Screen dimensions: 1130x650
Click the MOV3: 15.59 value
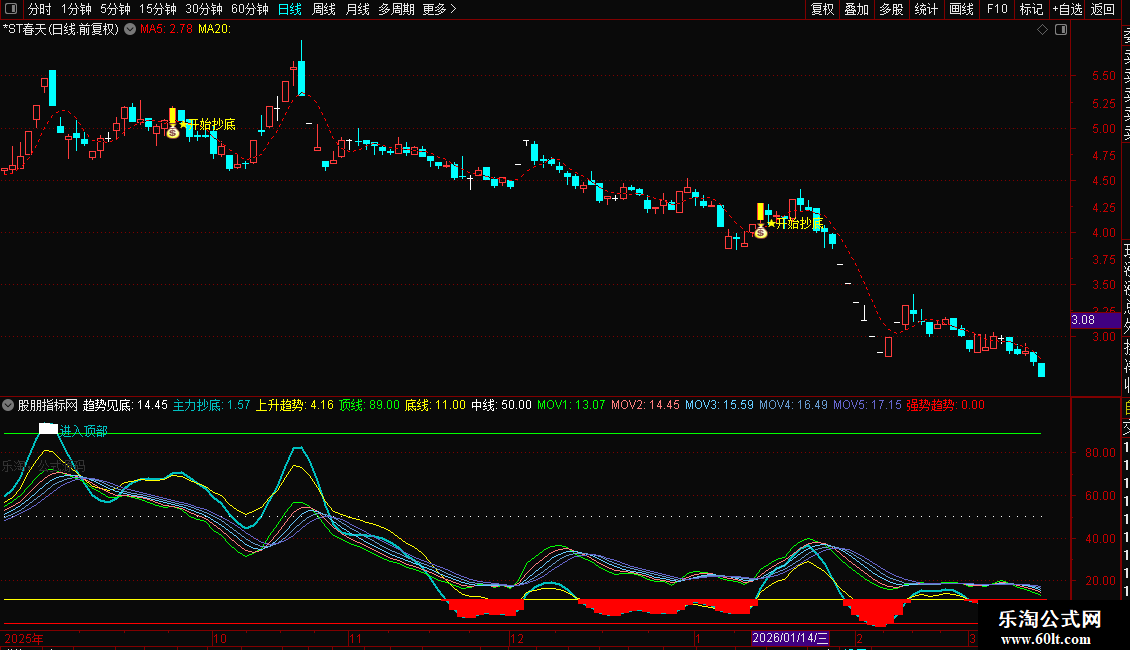coord(719,405)
